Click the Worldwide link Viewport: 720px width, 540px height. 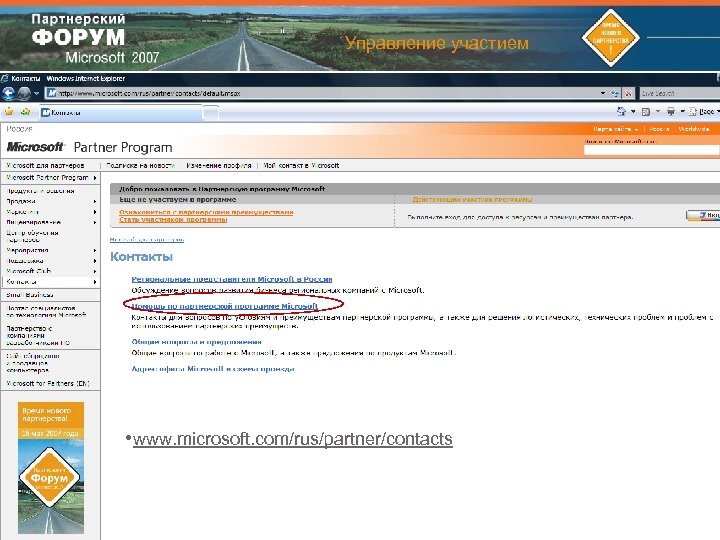694,129
